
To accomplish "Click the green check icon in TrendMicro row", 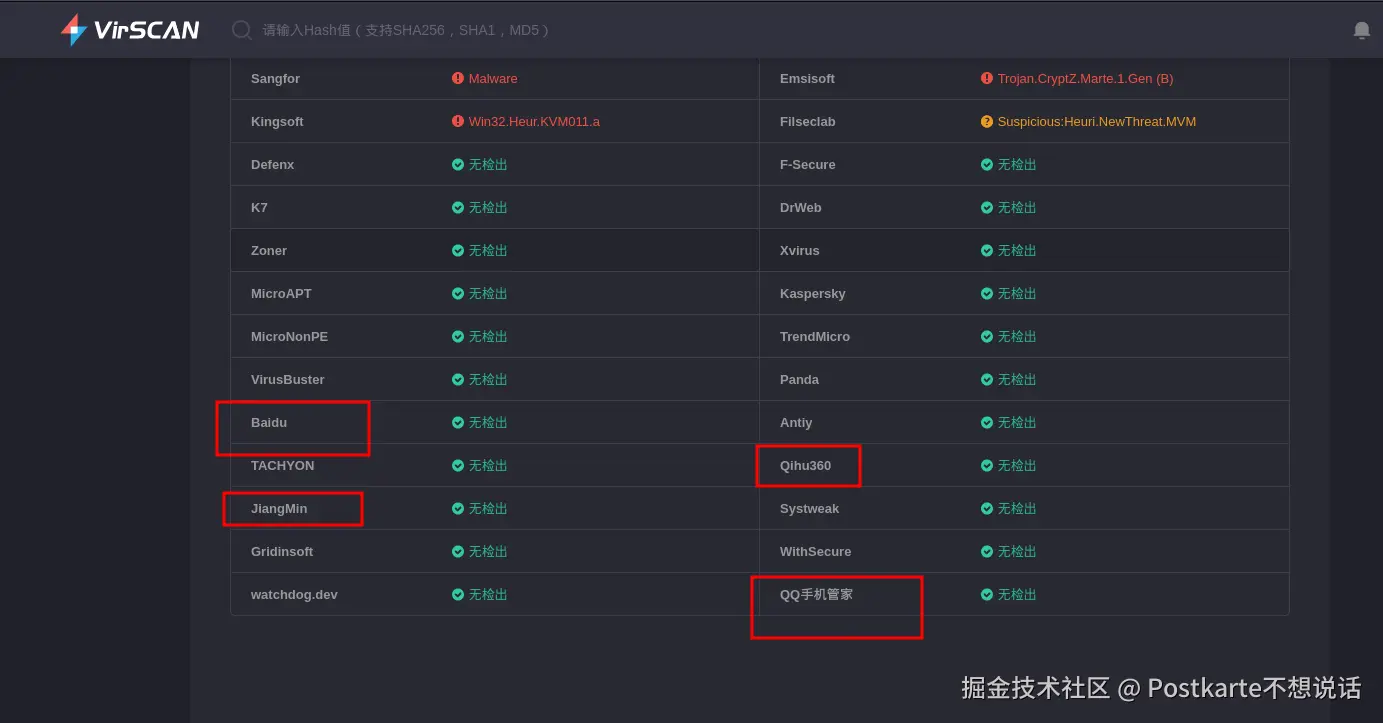I will [986, 336].
